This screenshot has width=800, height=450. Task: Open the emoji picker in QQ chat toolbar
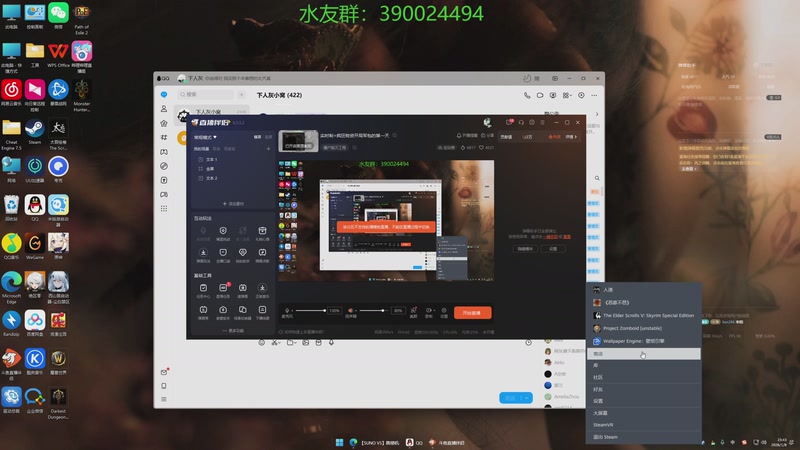262,343
